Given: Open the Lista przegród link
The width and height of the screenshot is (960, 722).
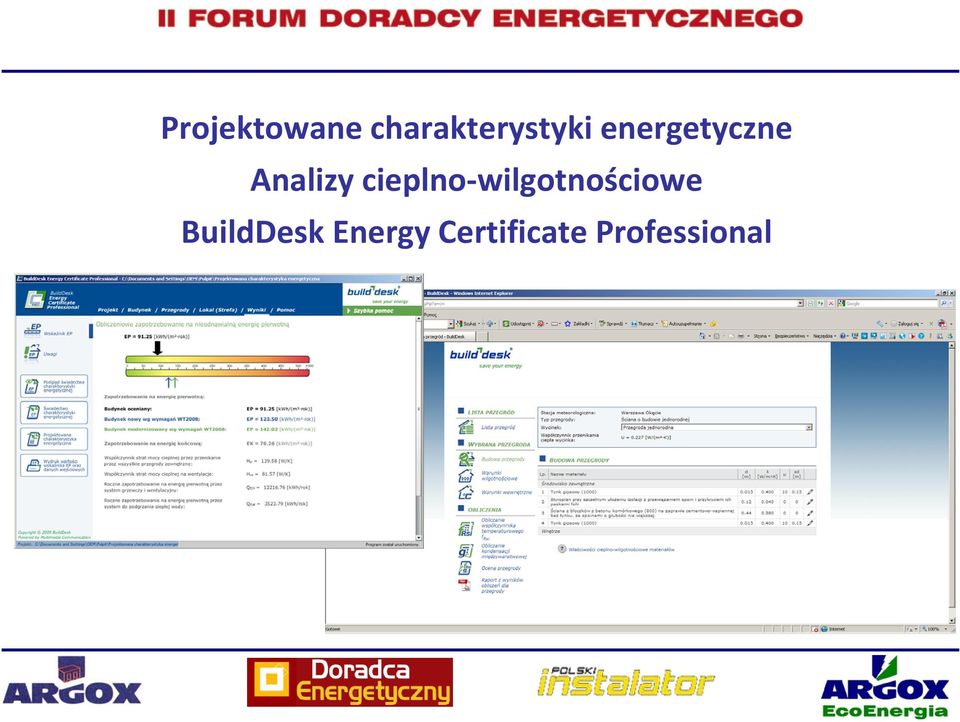Looking at the screenshot, I should click(498, 427).
